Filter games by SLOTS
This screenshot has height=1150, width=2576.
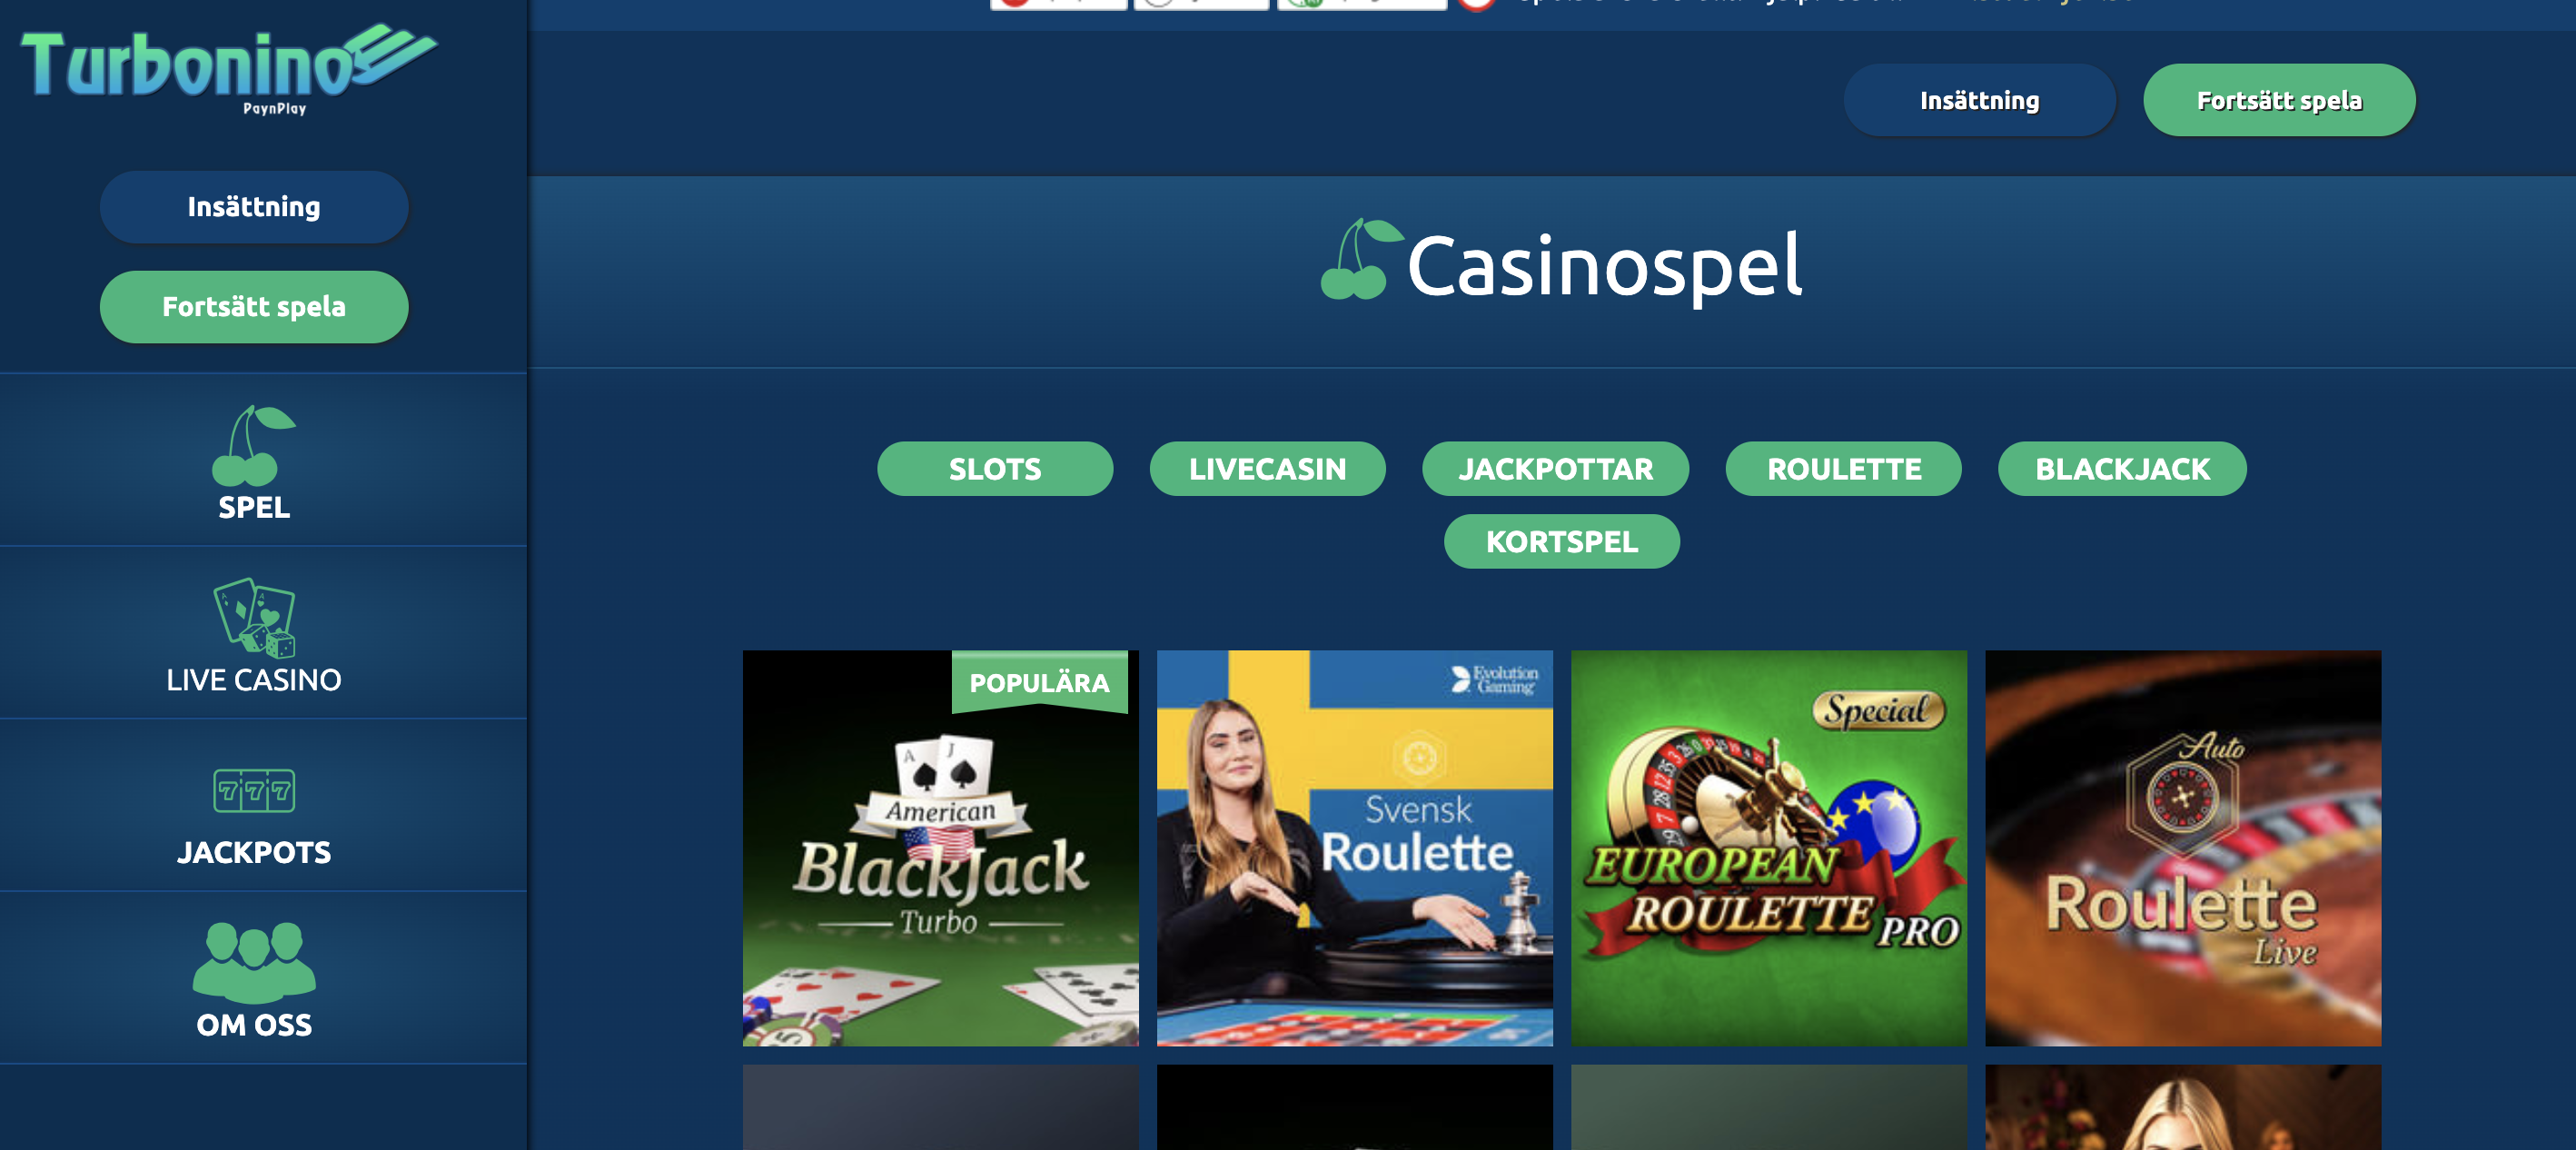click(994, 468)
